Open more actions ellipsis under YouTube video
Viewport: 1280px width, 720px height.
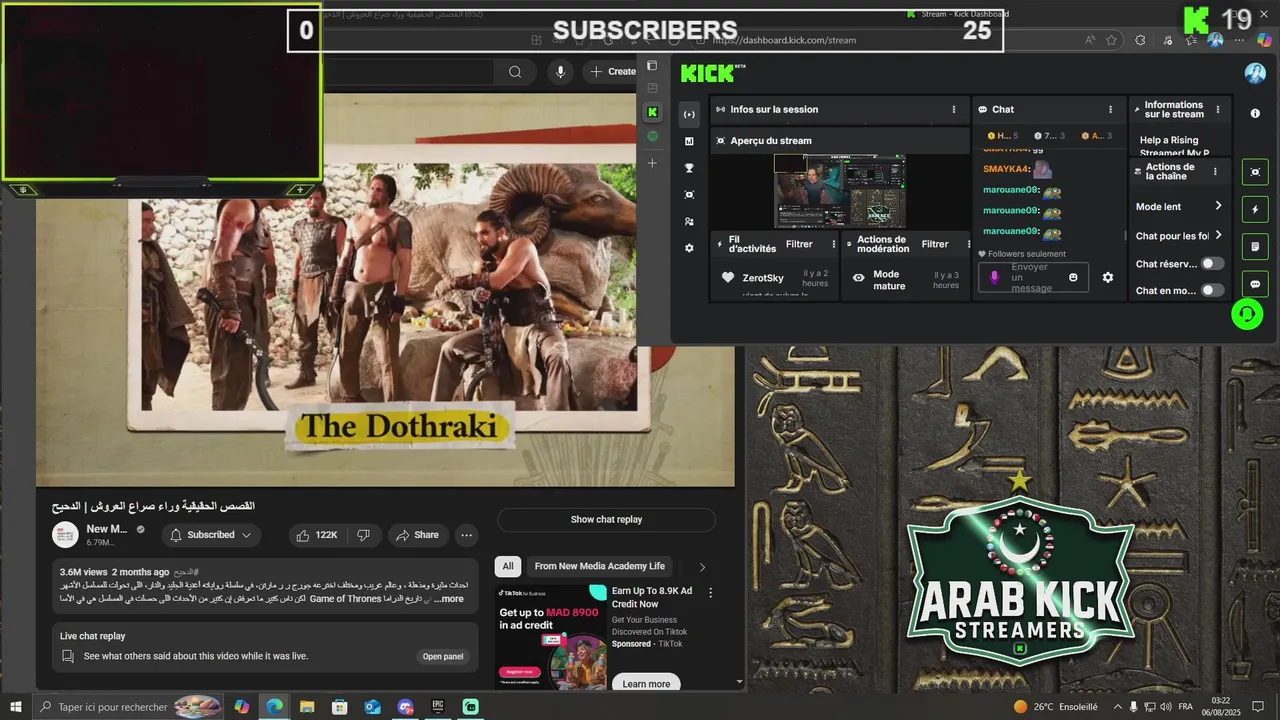point(466,535)
